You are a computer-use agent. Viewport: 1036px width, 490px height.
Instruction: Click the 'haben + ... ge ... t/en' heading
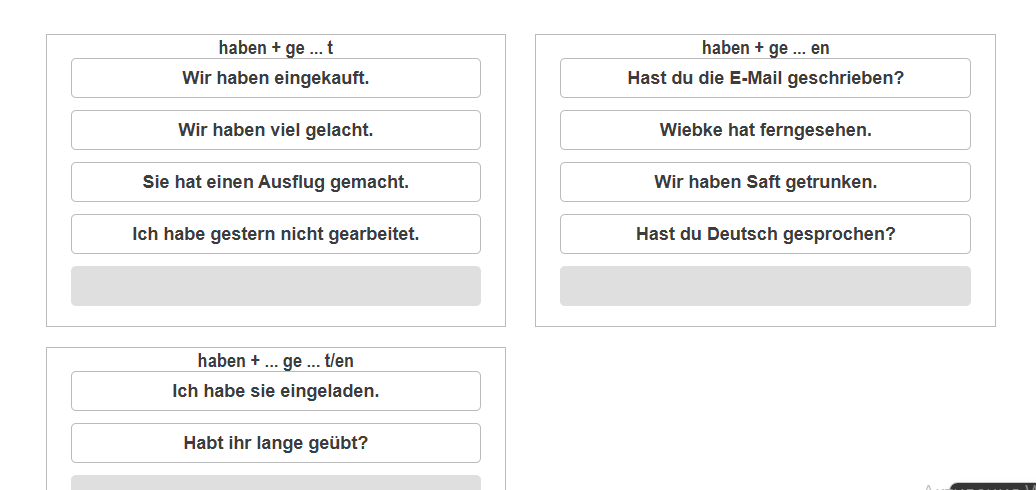pyautogui.click(x=276, y=361)
